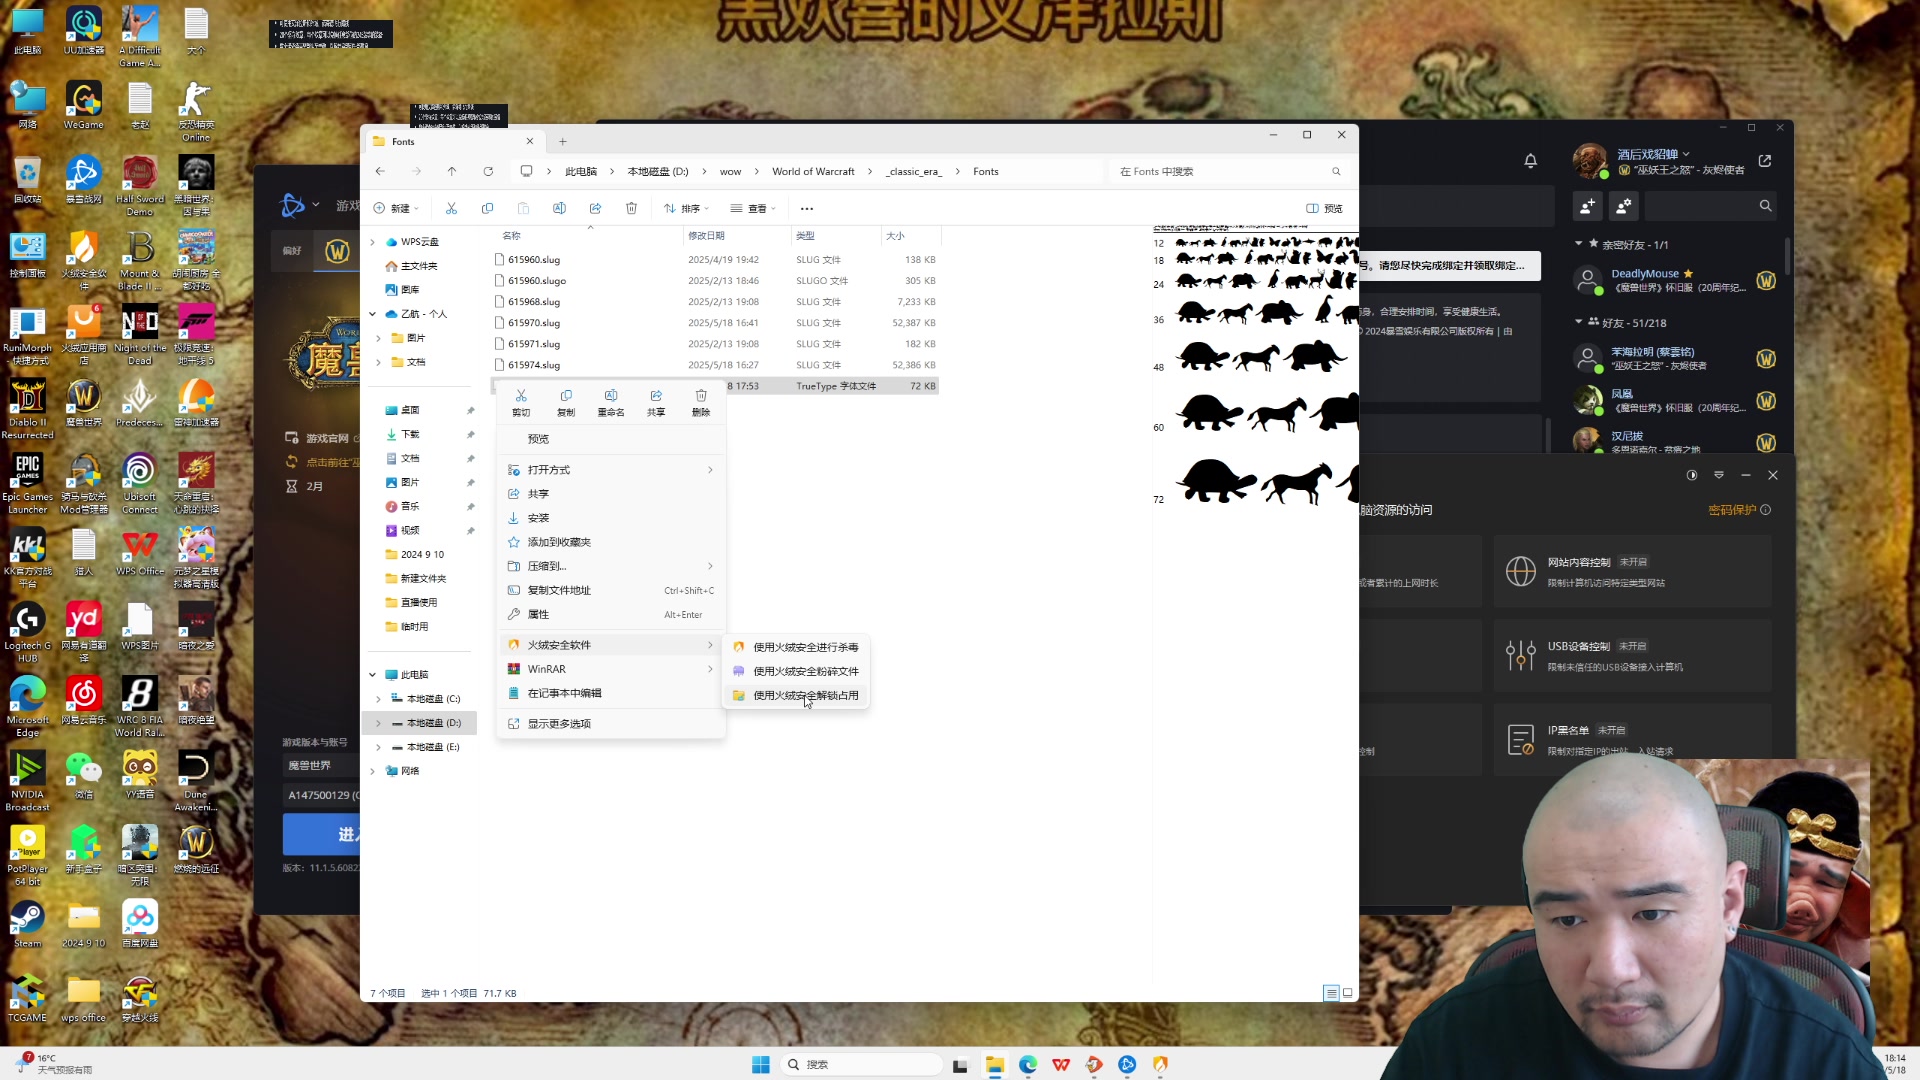Image resolution: width=1920 pixels, height=1080 pixels.
Task: Click the search magnifier in Fonts search box
Action: click(1336, 171)
